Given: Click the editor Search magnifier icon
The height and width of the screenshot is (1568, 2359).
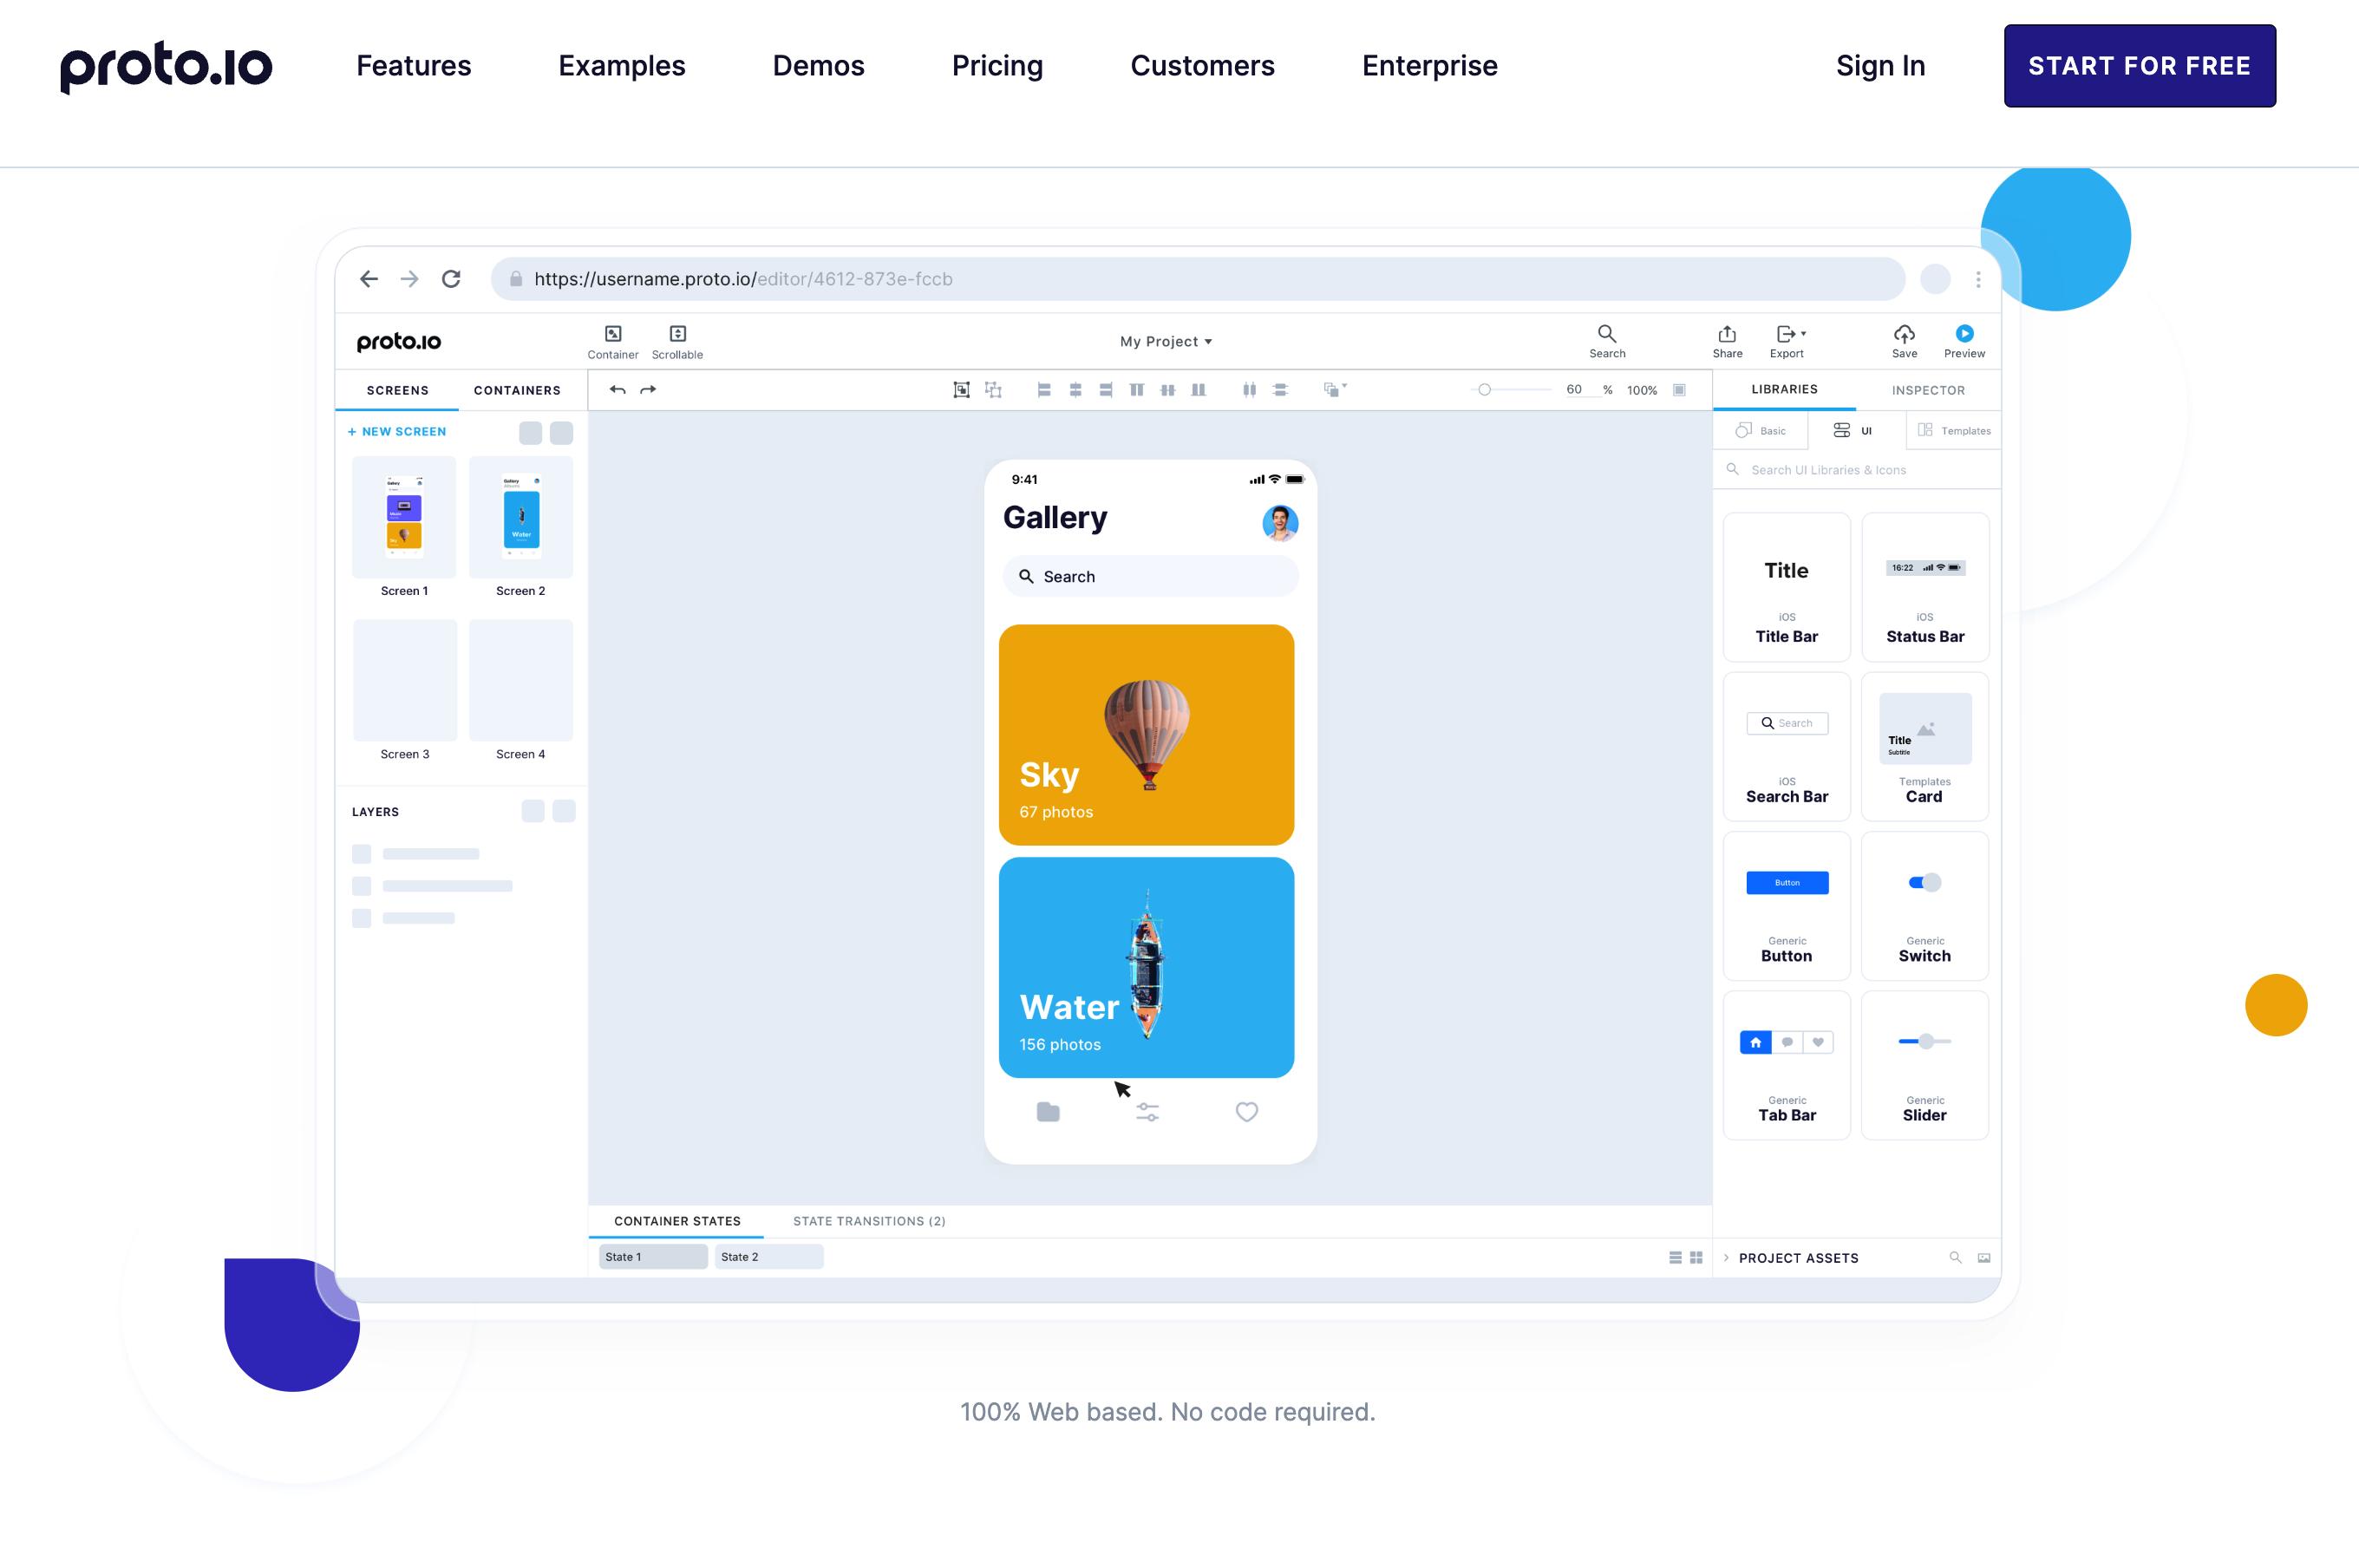Looking at the screenshot, I should [x=1607, y=334].
